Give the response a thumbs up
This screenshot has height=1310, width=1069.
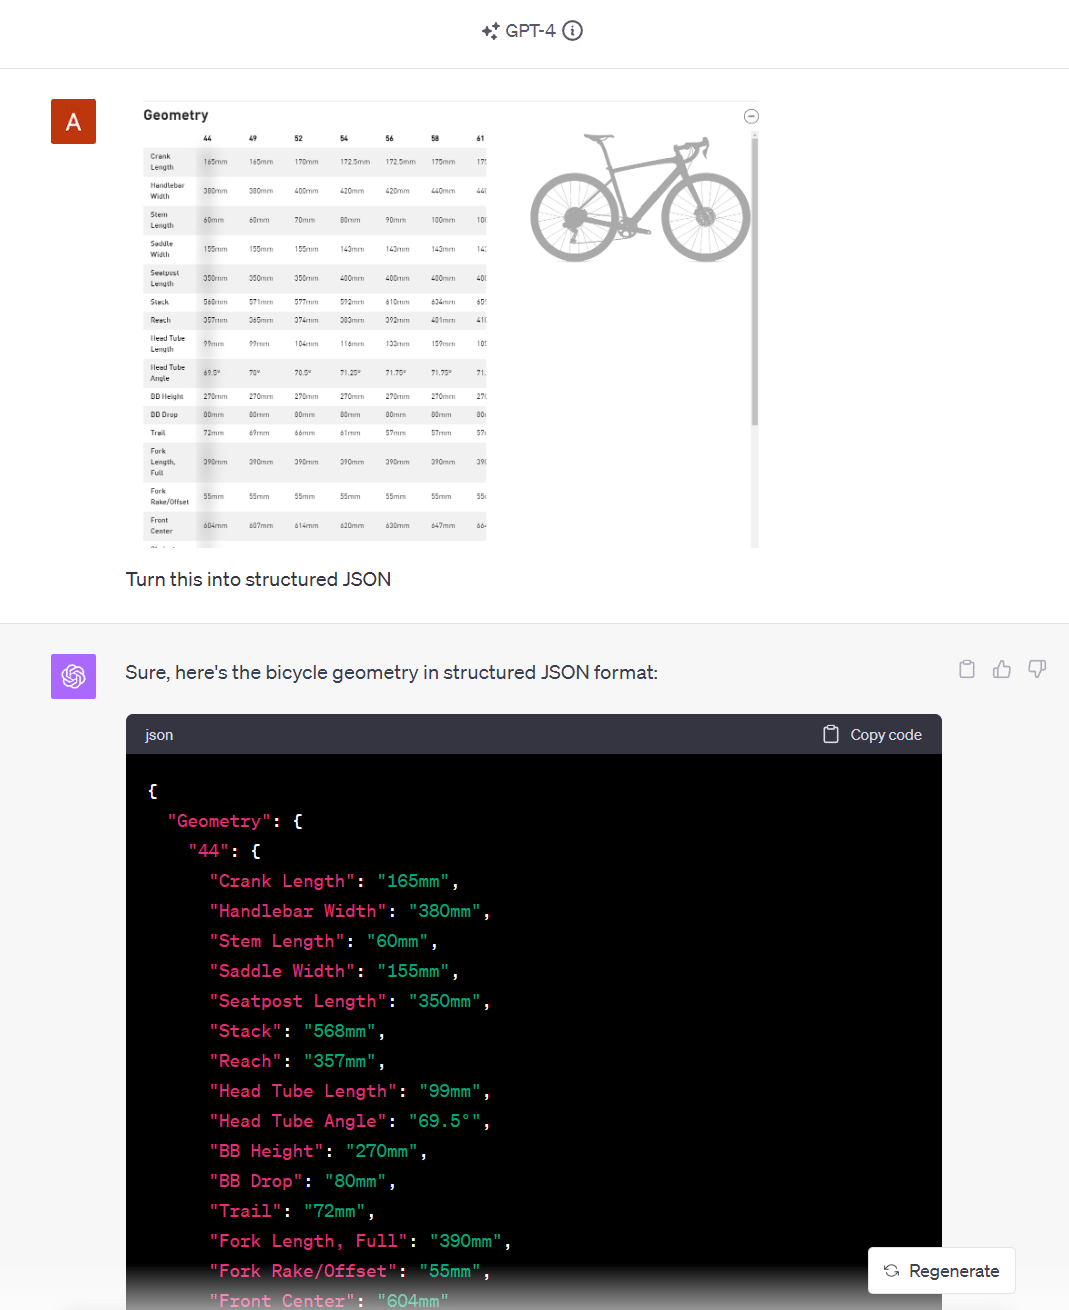point(1002,669)
